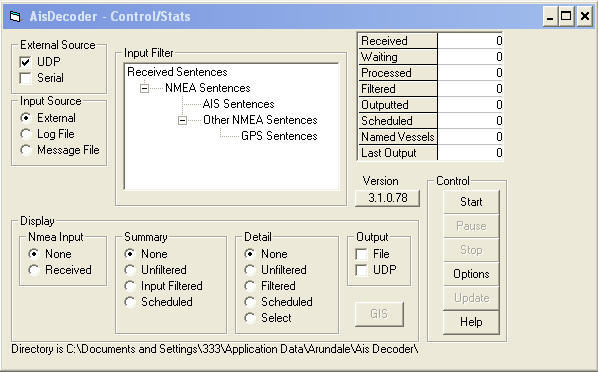Choose Scheduled under Detail
This screenshot has width=598, height=372.
250,302
